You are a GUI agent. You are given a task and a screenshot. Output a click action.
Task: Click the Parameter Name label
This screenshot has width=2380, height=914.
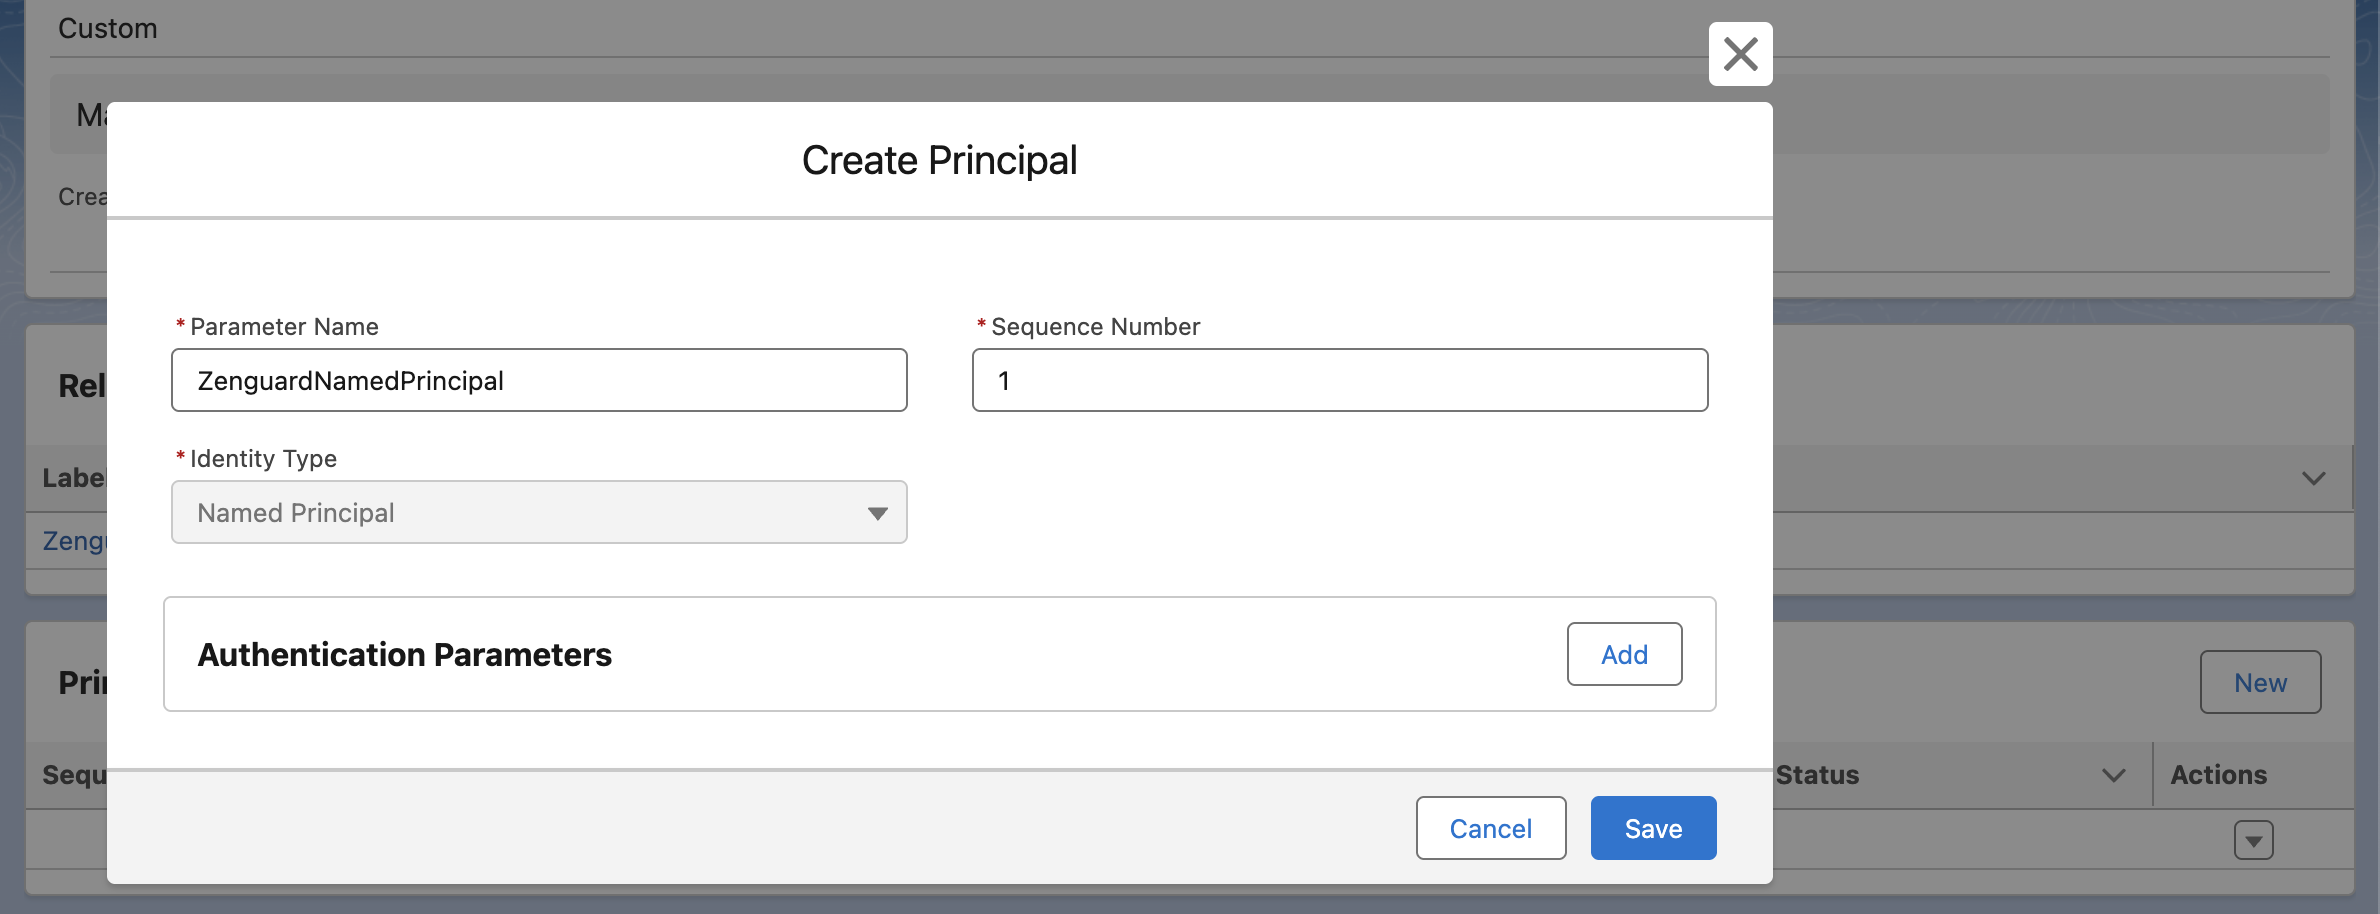point(284,327)
